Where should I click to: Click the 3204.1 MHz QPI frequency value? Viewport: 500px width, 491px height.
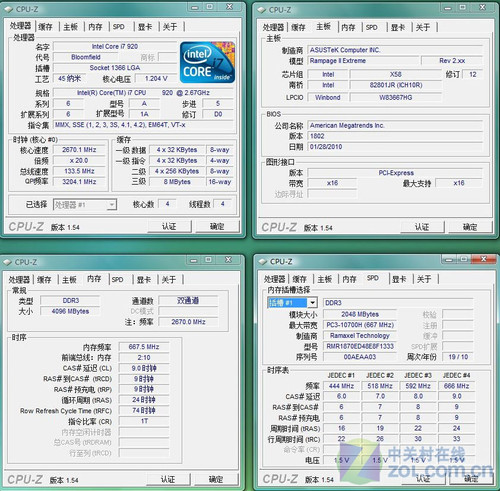coord(79,182)
